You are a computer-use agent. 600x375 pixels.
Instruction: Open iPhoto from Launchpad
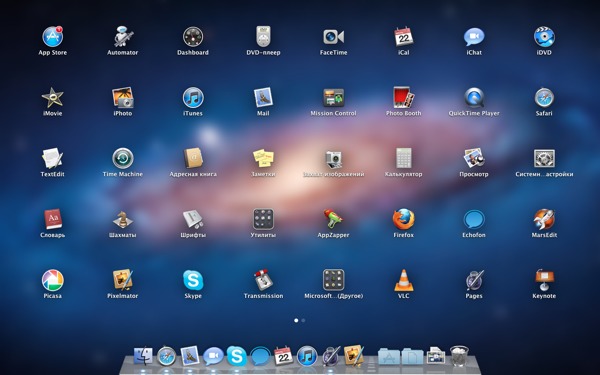[x=122, y=98]
